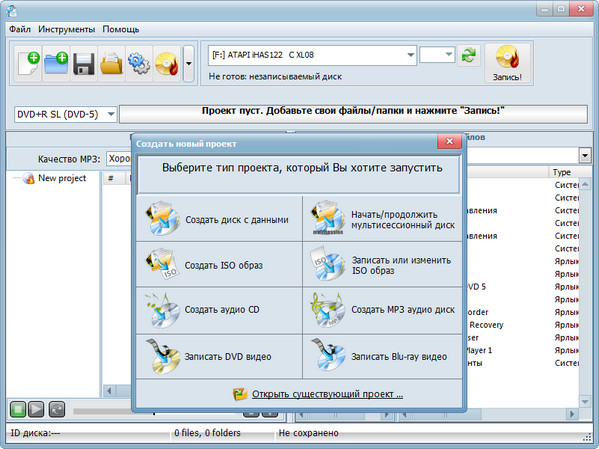Click the refresh drives green arrows icon
Screen dimensions: 599x449
tap(468, 55)
